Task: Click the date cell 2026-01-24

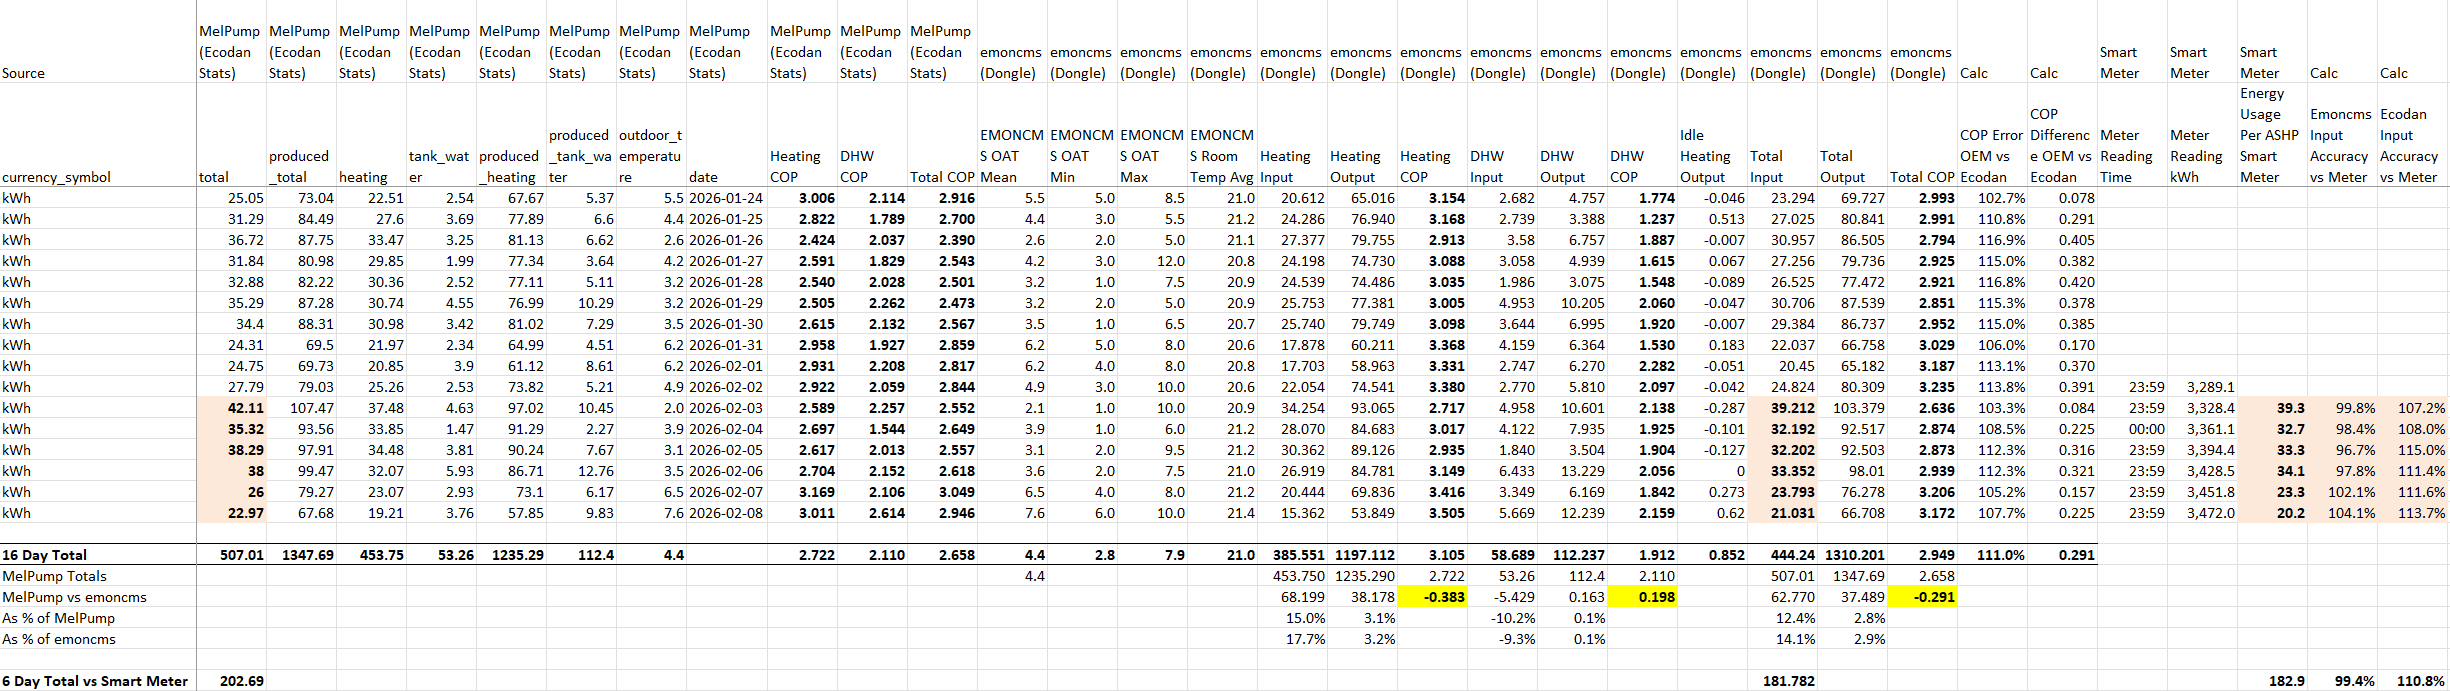Action: click(725, 198)
